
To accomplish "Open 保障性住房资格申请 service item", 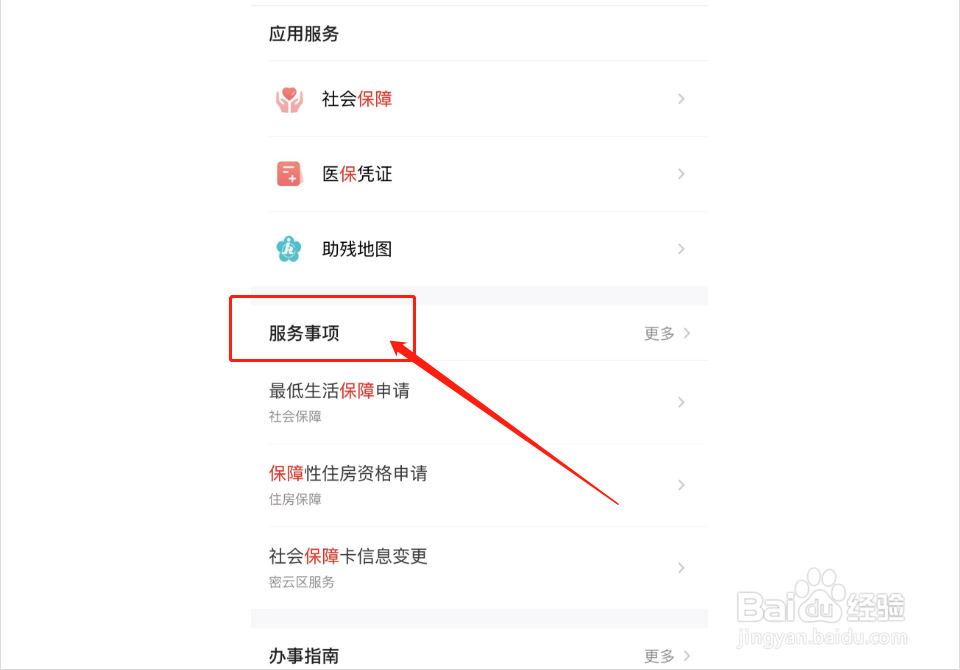I will (479, 485).
